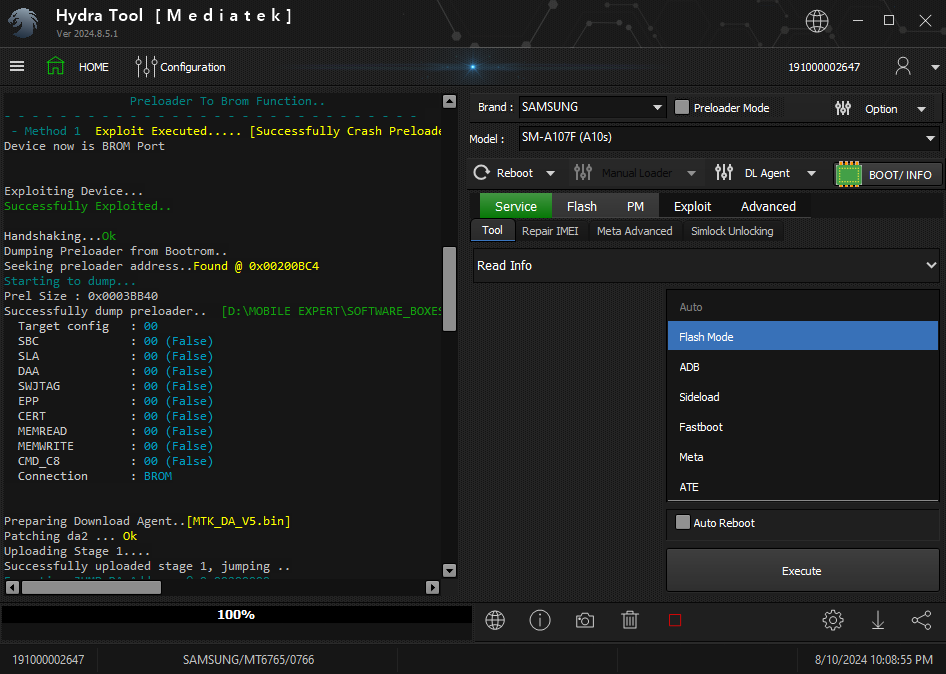Viewport: 946px width, 674px height.
Task: Expand the DL Agent dropdown arrow
Action: [811, 174]
